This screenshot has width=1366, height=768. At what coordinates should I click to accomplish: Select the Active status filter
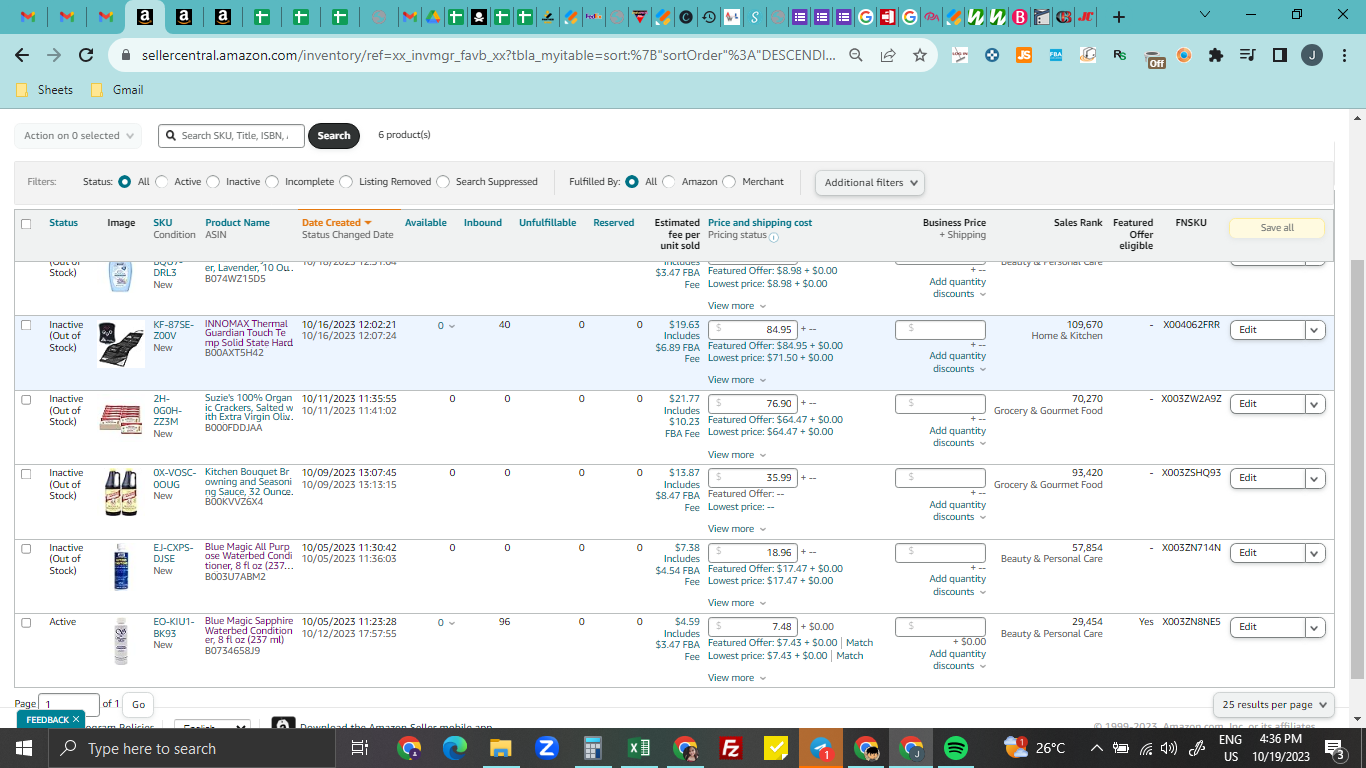162,182
